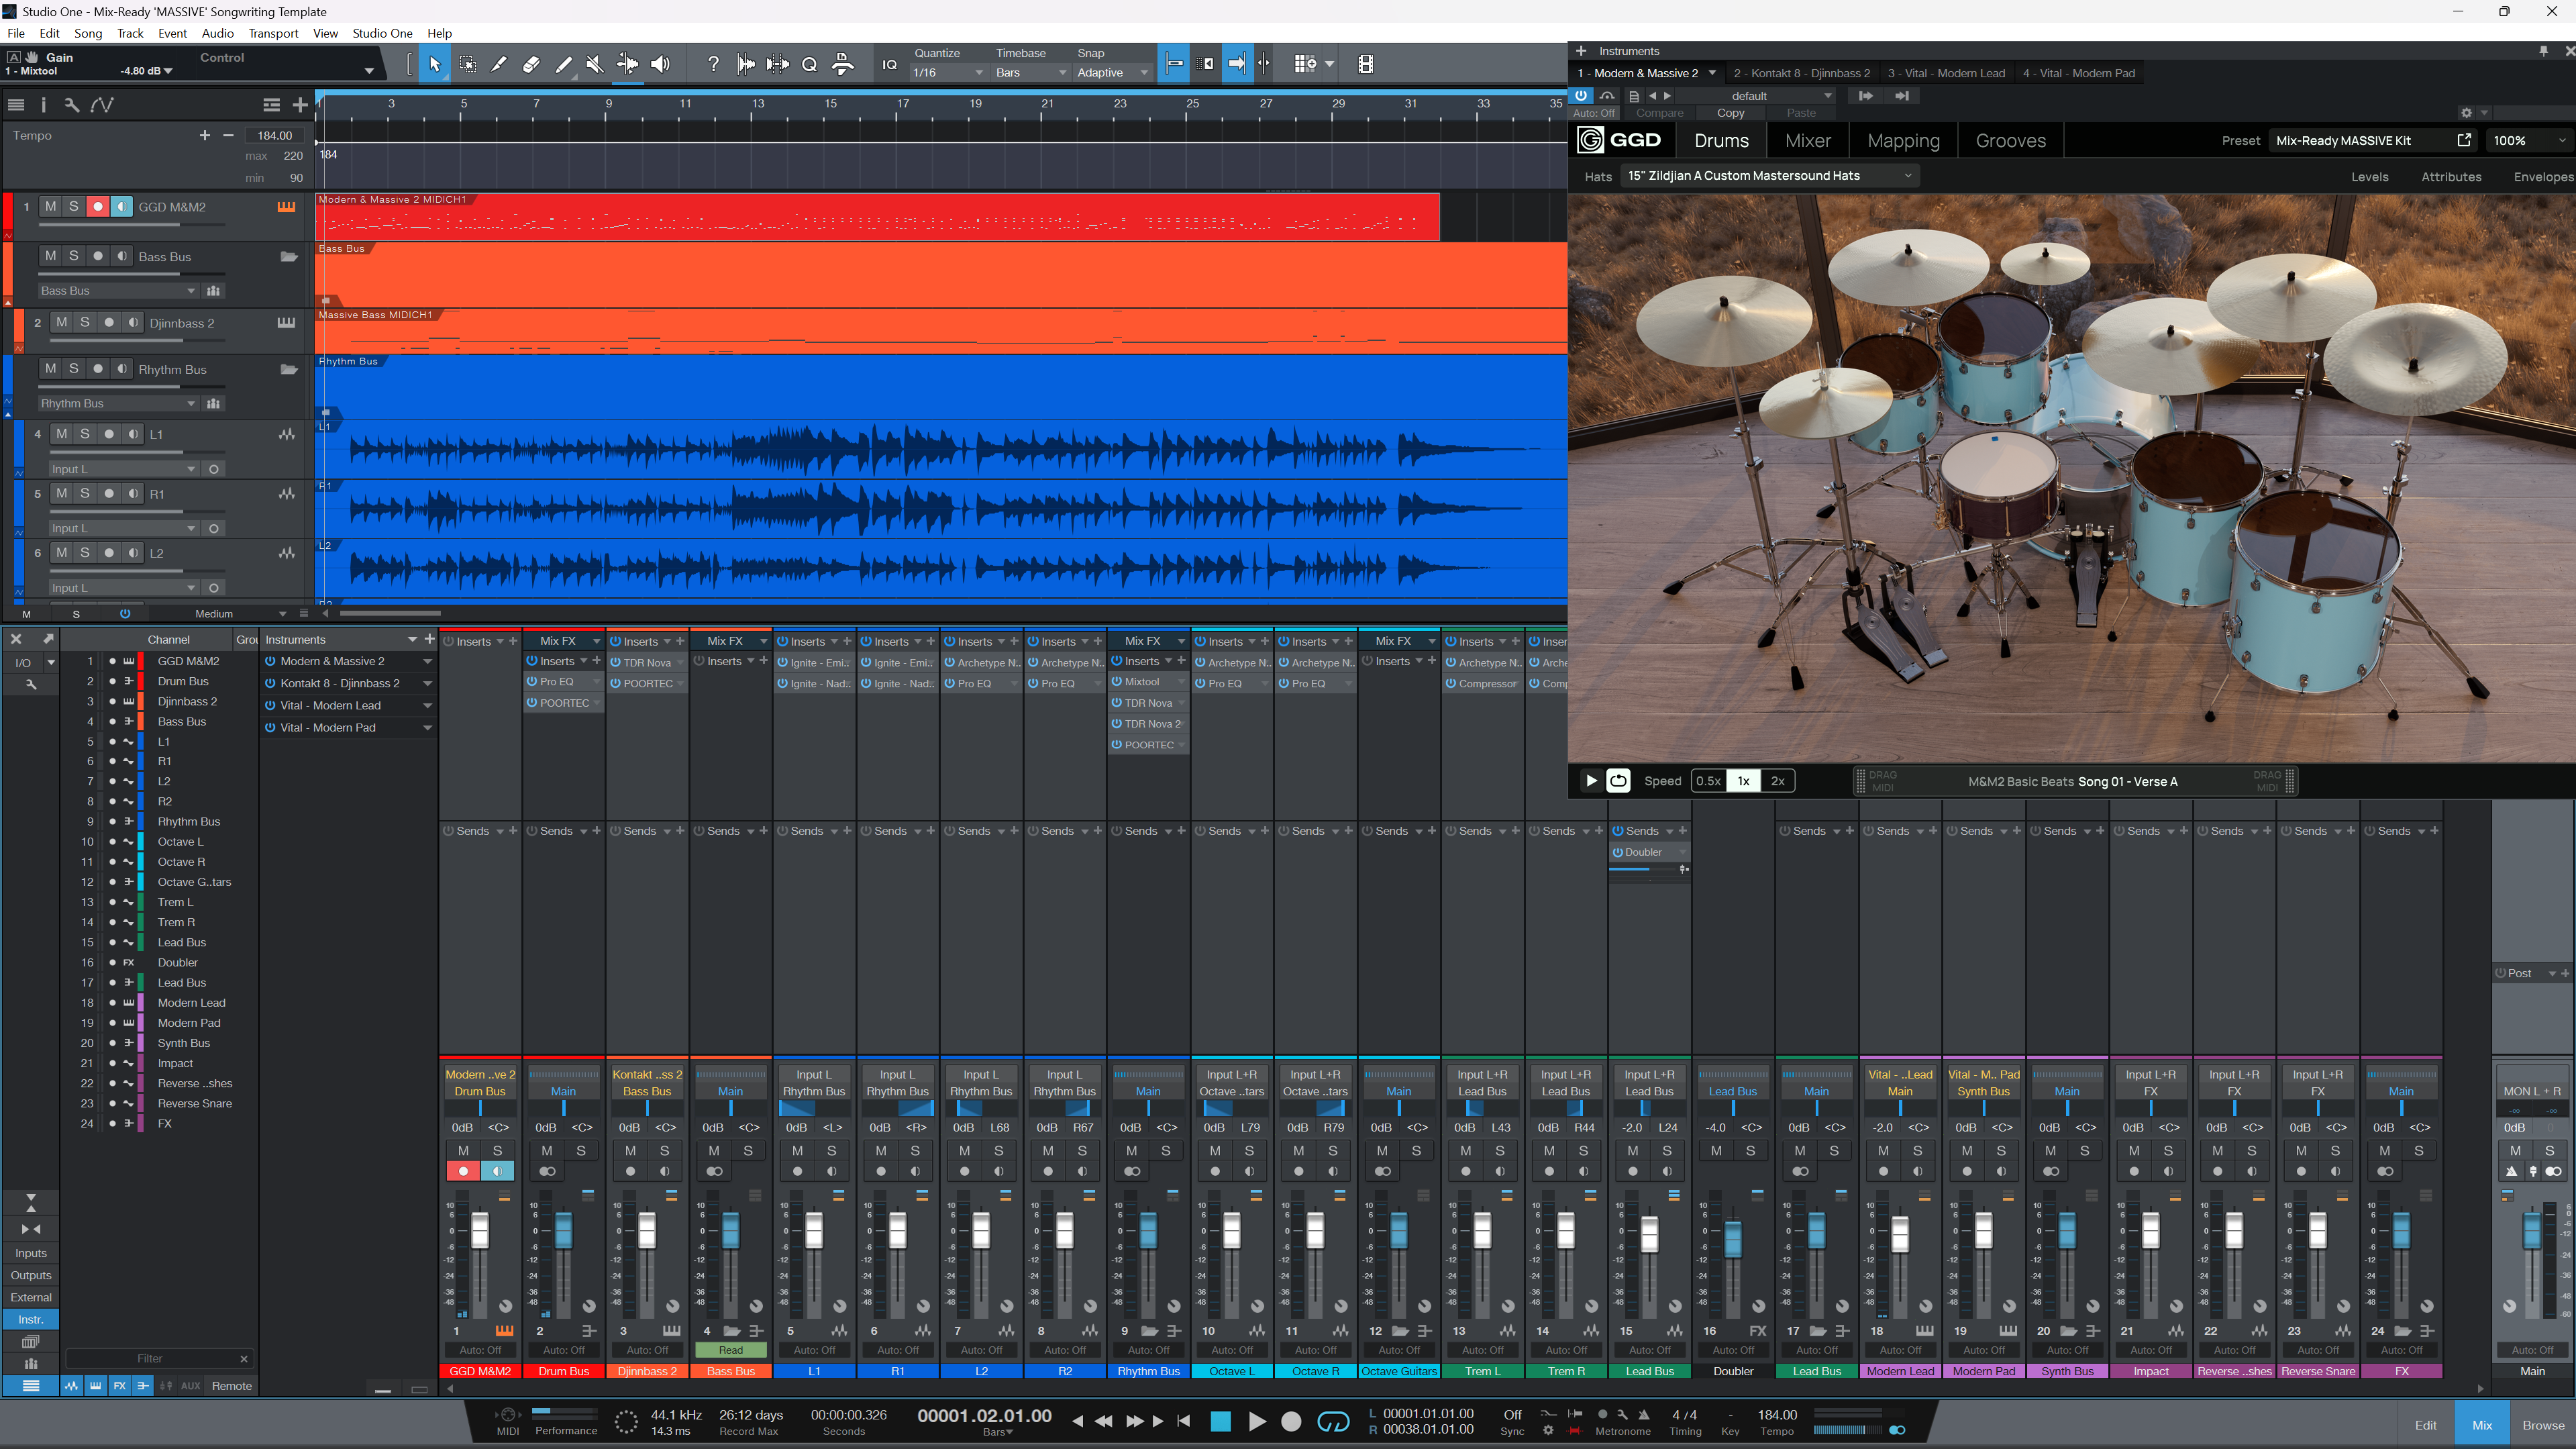Set groove speed to 2x
This screenshot has width=2576, height=1449.
(1777, 781)
